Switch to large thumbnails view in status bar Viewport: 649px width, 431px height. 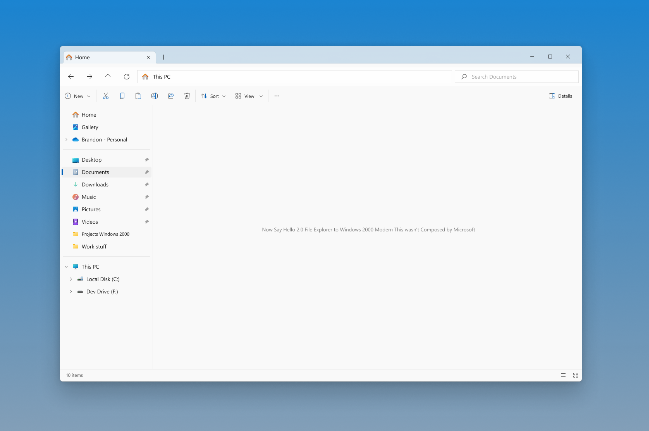point(575,375)
